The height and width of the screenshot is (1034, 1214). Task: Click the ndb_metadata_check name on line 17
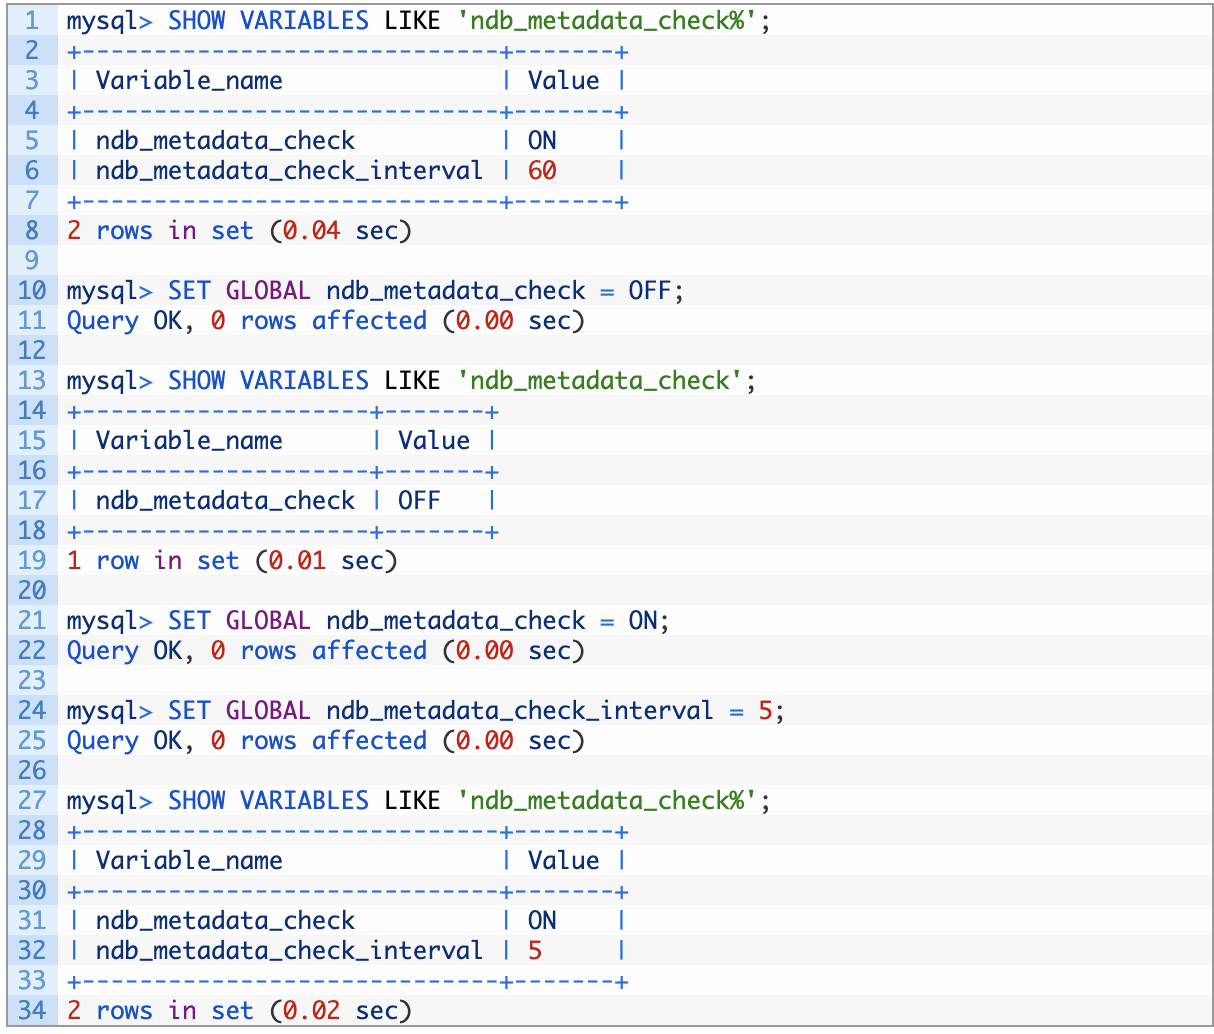click(x=225, y=501)
